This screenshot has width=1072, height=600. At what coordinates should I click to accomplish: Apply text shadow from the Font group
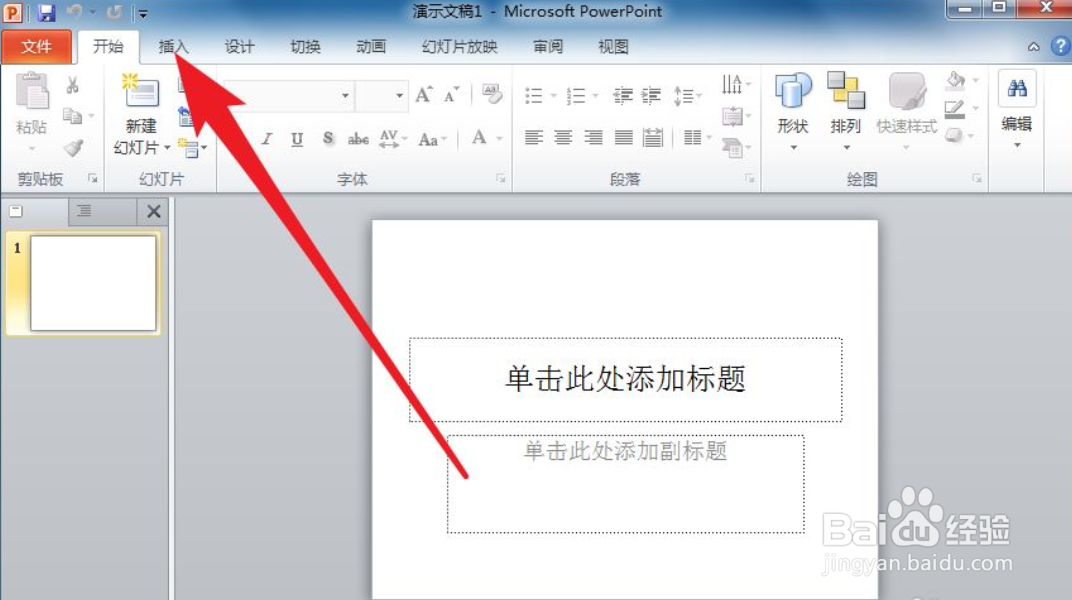[328, 139]
